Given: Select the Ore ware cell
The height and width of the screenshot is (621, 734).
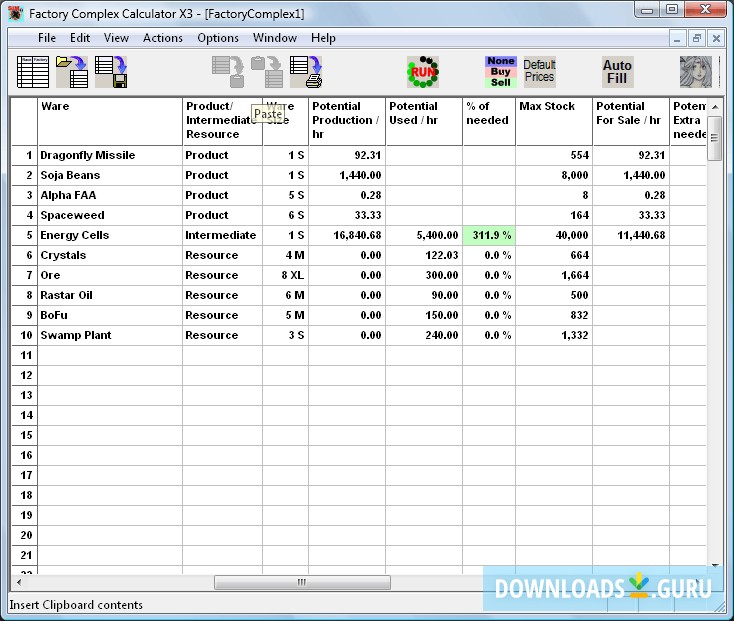Looking at the screenshot, I should (x=110, y=275).
